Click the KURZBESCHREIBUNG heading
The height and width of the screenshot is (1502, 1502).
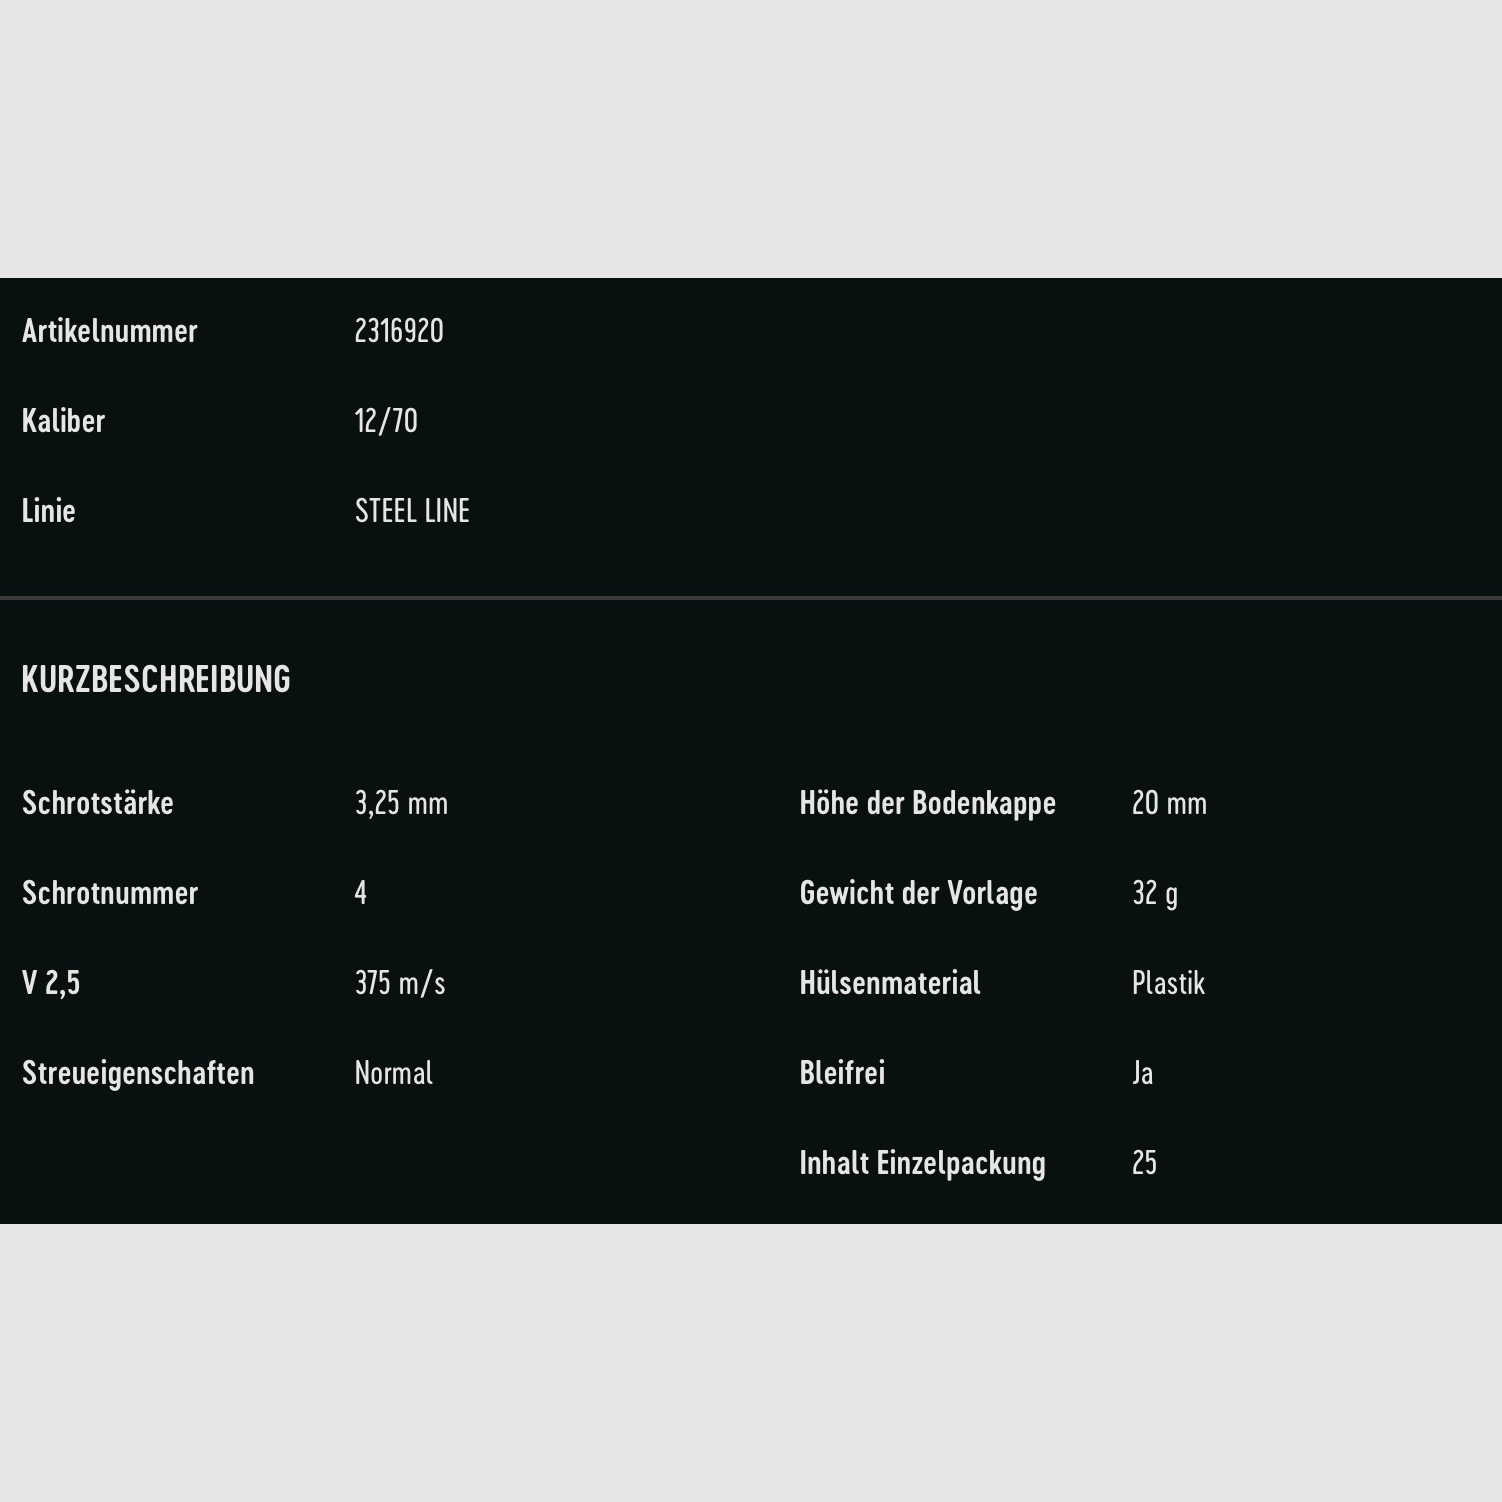pyautogui.click(x=156, y=680)
